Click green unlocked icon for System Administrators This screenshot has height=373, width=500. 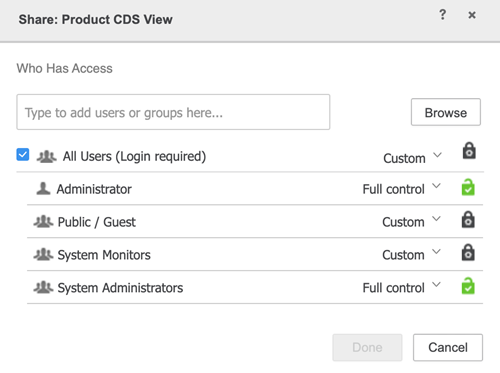tap(468, 286)
